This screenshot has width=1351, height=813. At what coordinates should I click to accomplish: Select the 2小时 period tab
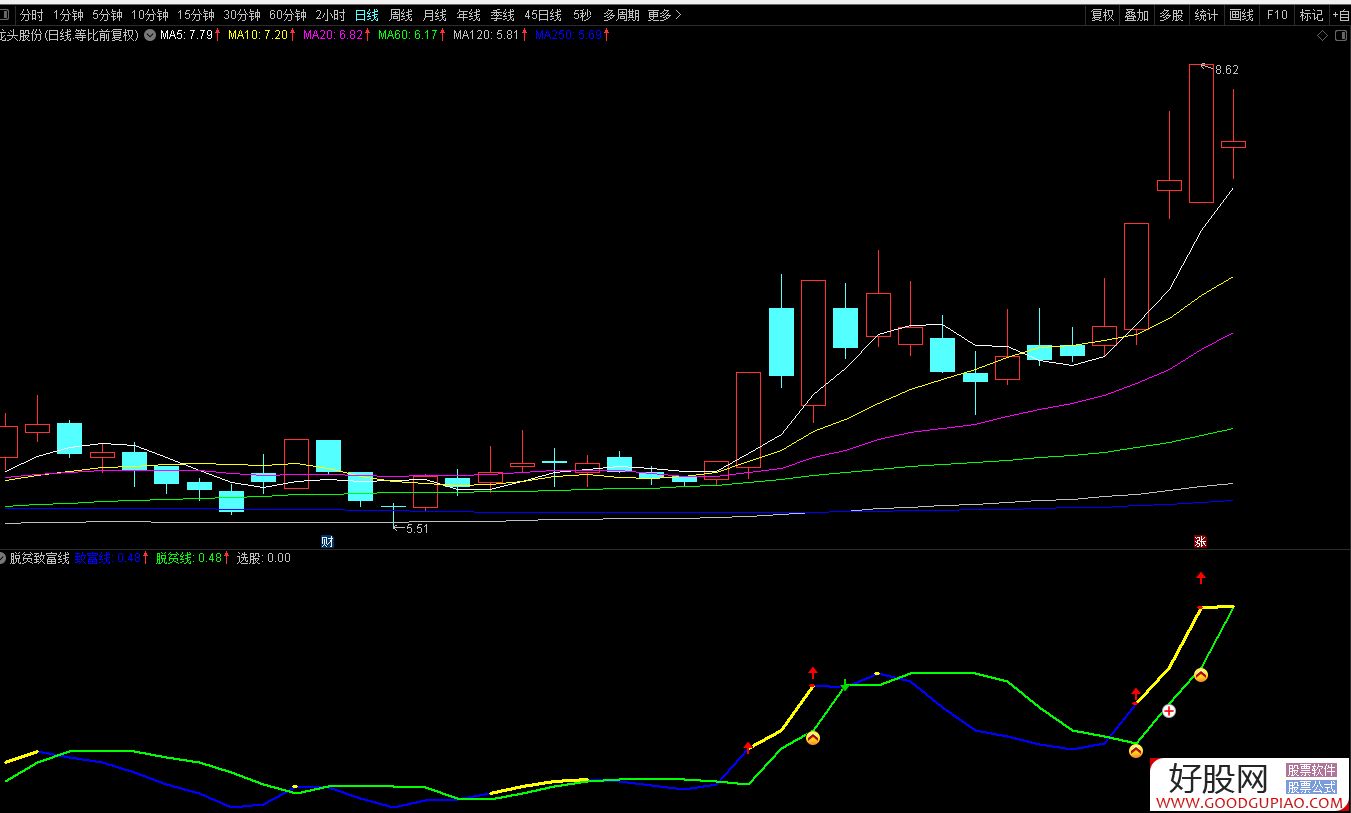tap(330, 15)
